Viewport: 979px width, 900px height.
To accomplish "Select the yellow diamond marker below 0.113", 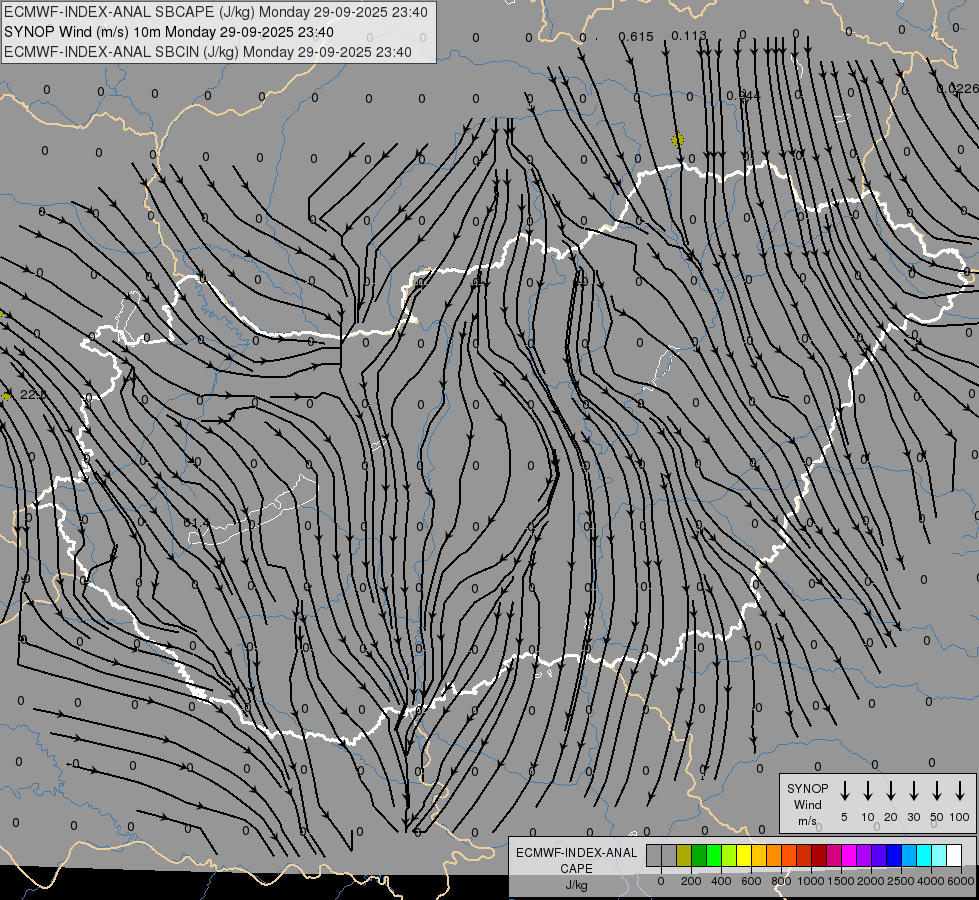I will click(677, 139).
